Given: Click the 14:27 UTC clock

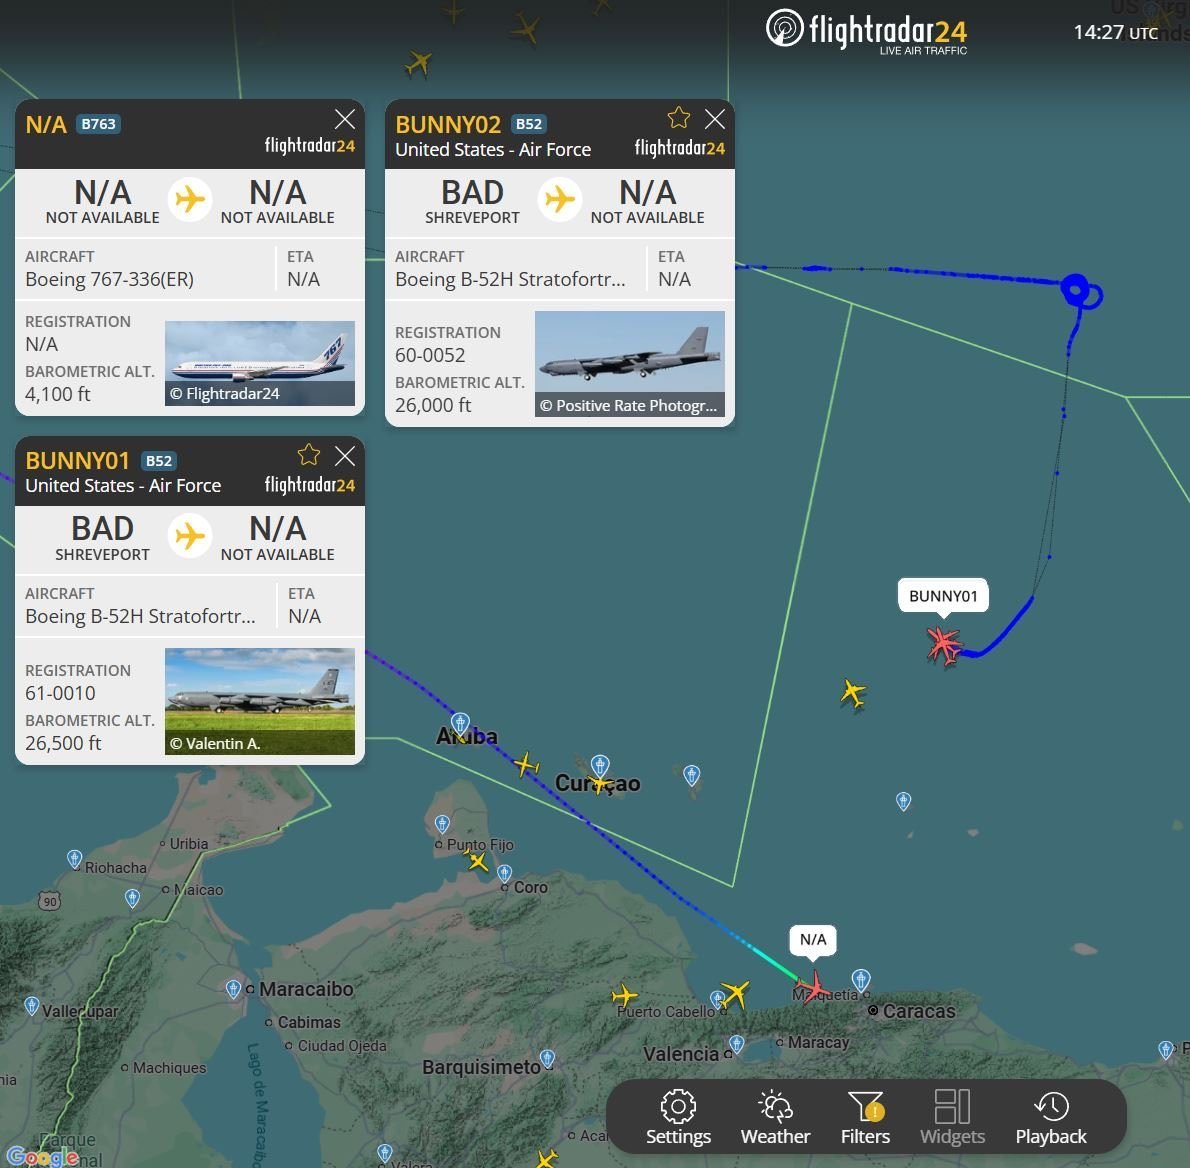Looking at the screenshot, I should (1115, 32).
